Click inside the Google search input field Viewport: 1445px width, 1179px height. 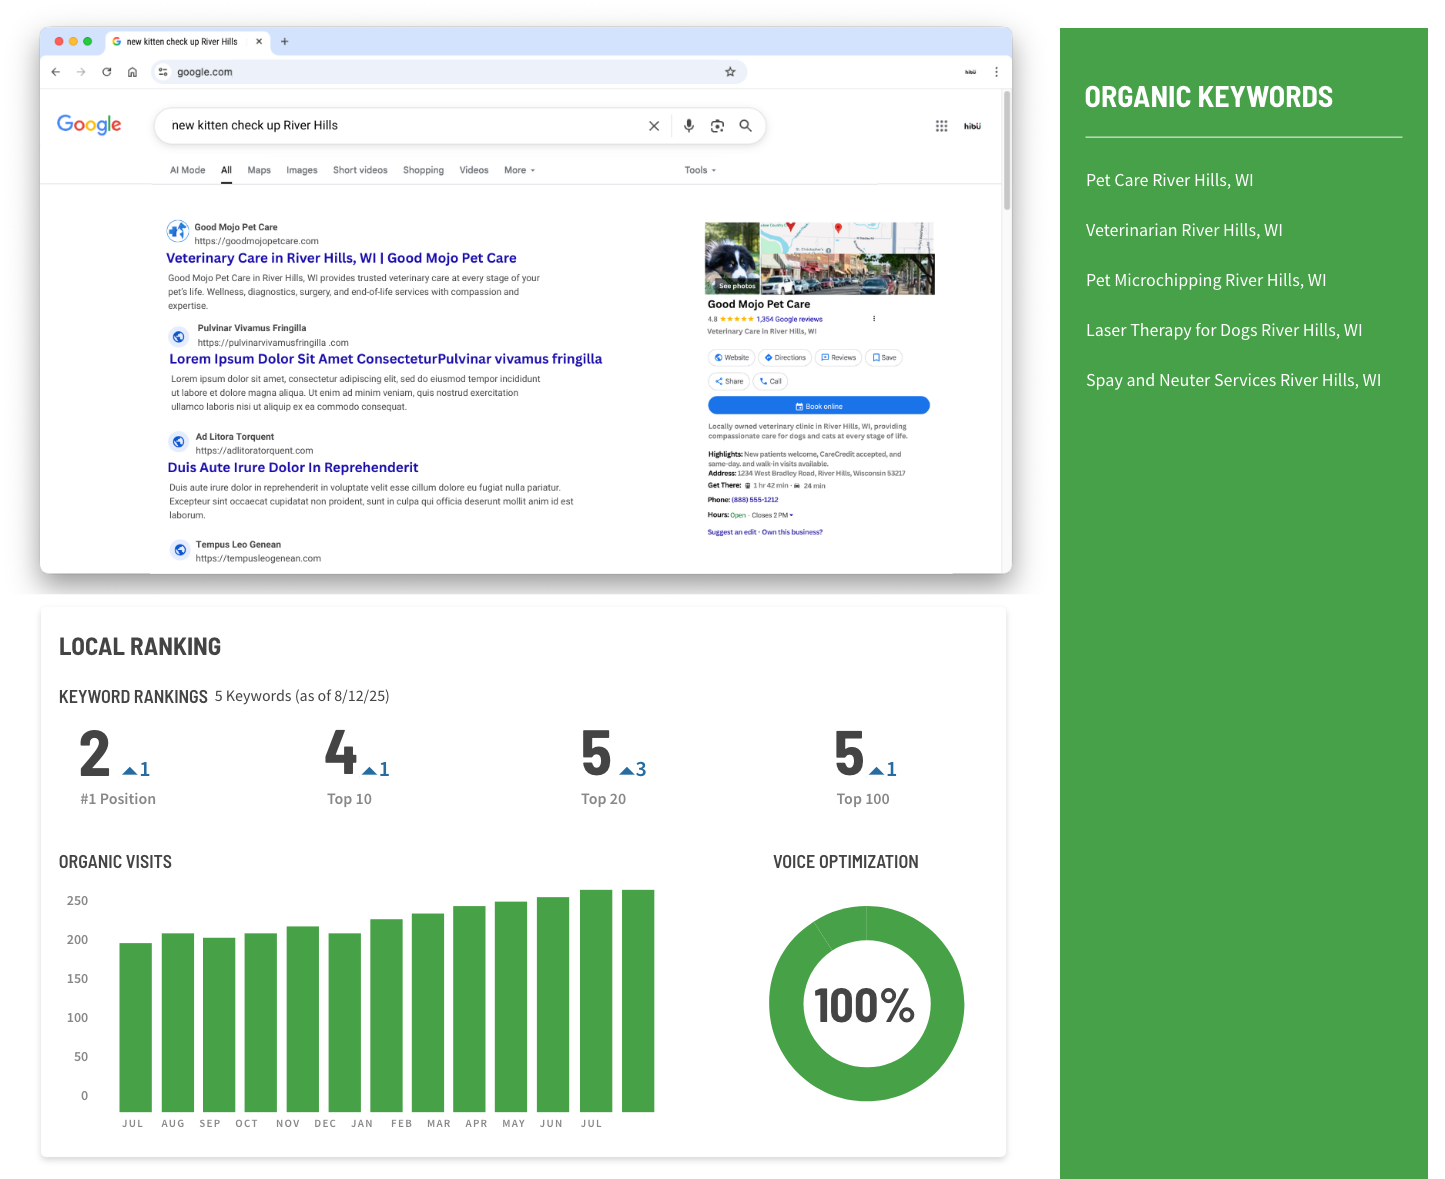pos(400,126)
